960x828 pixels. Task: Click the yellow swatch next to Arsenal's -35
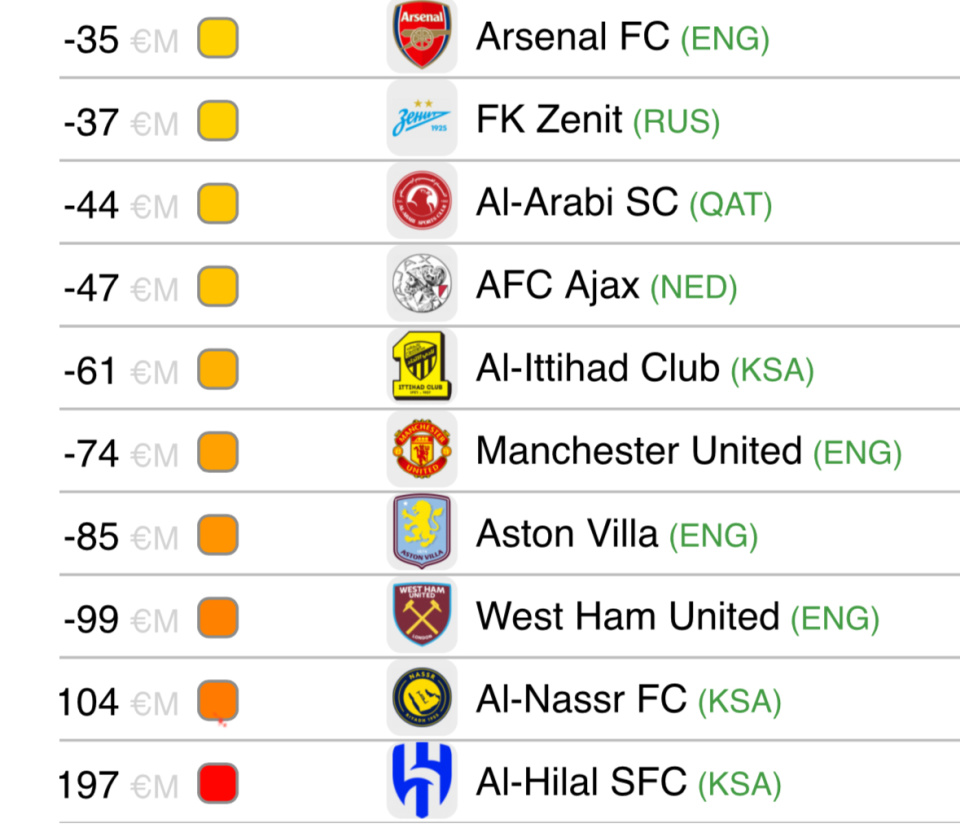pos(217,39)
